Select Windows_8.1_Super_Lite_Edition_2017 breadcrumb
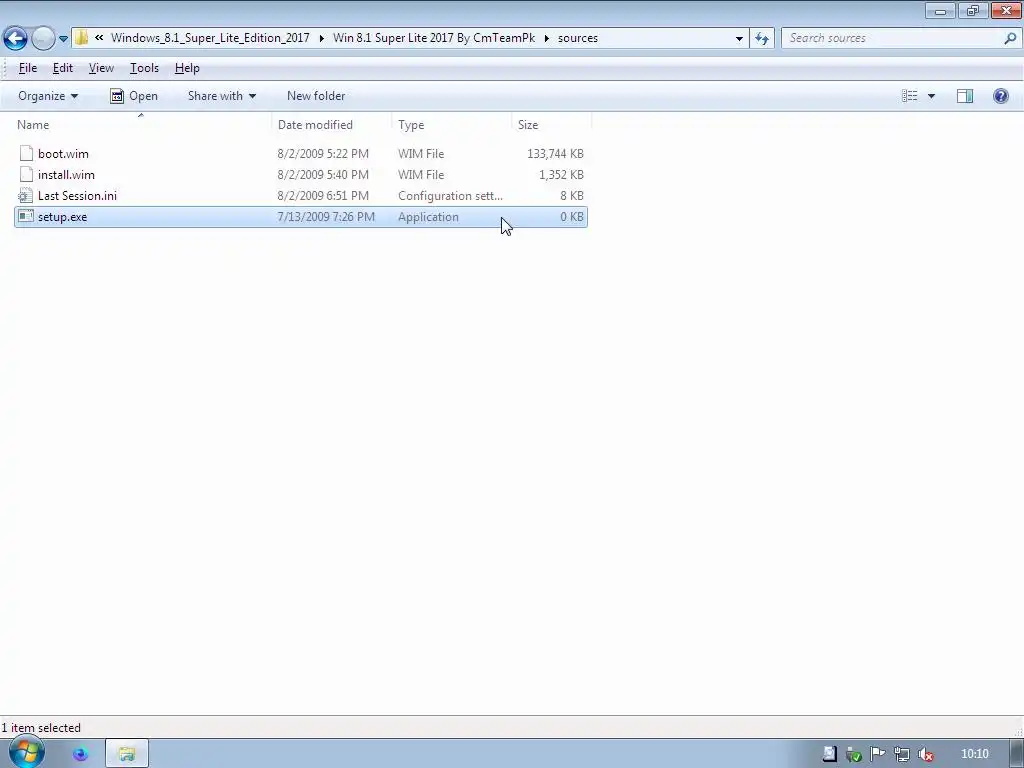1024x768 pixels. pos(210,38)
